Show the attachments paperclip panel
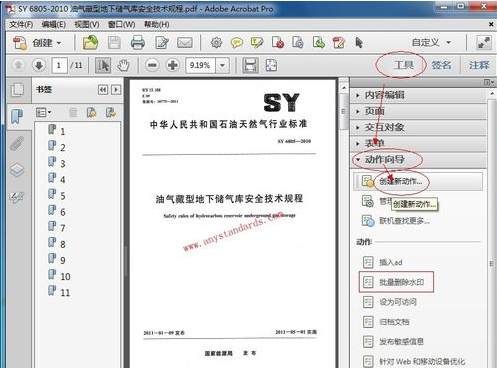The height and width of the screenshot is (368, 497). click(x=17, y=144)
